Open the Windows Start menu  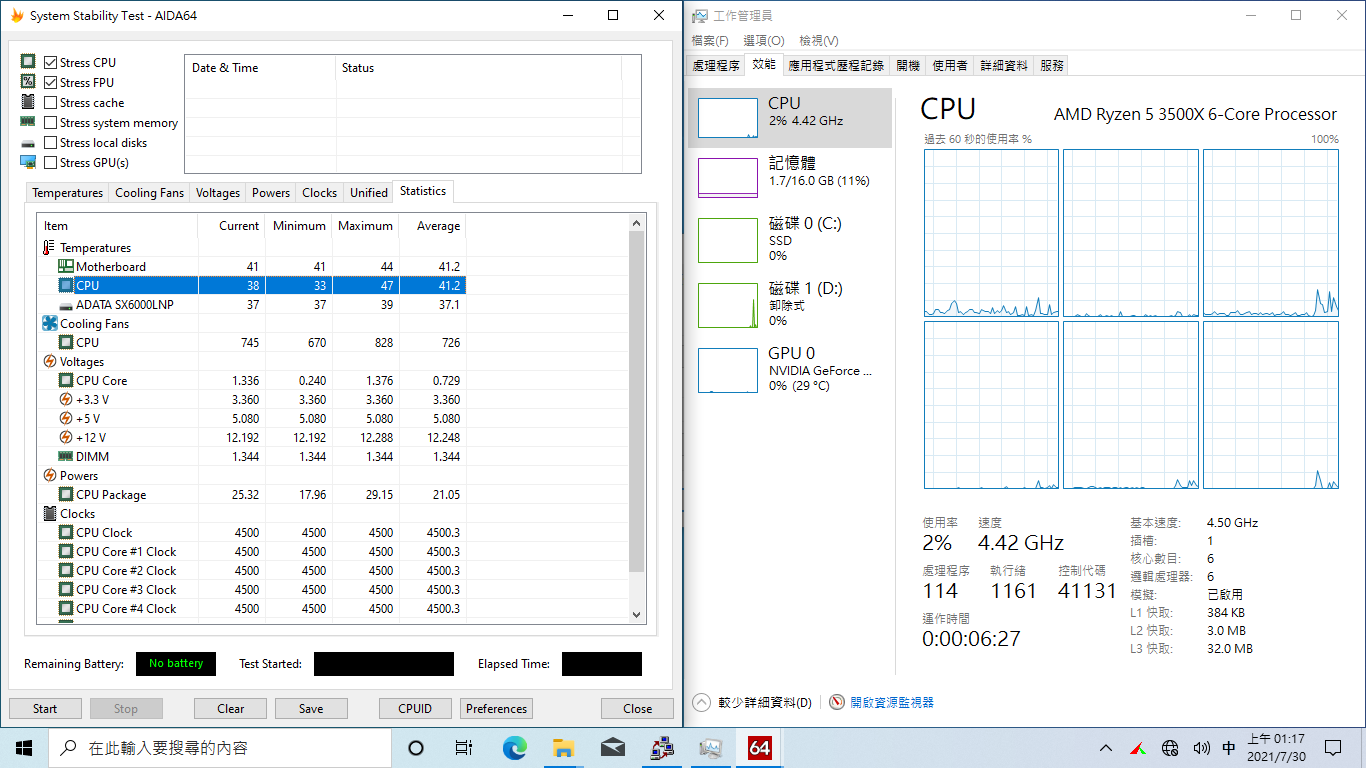coord(24,748)
